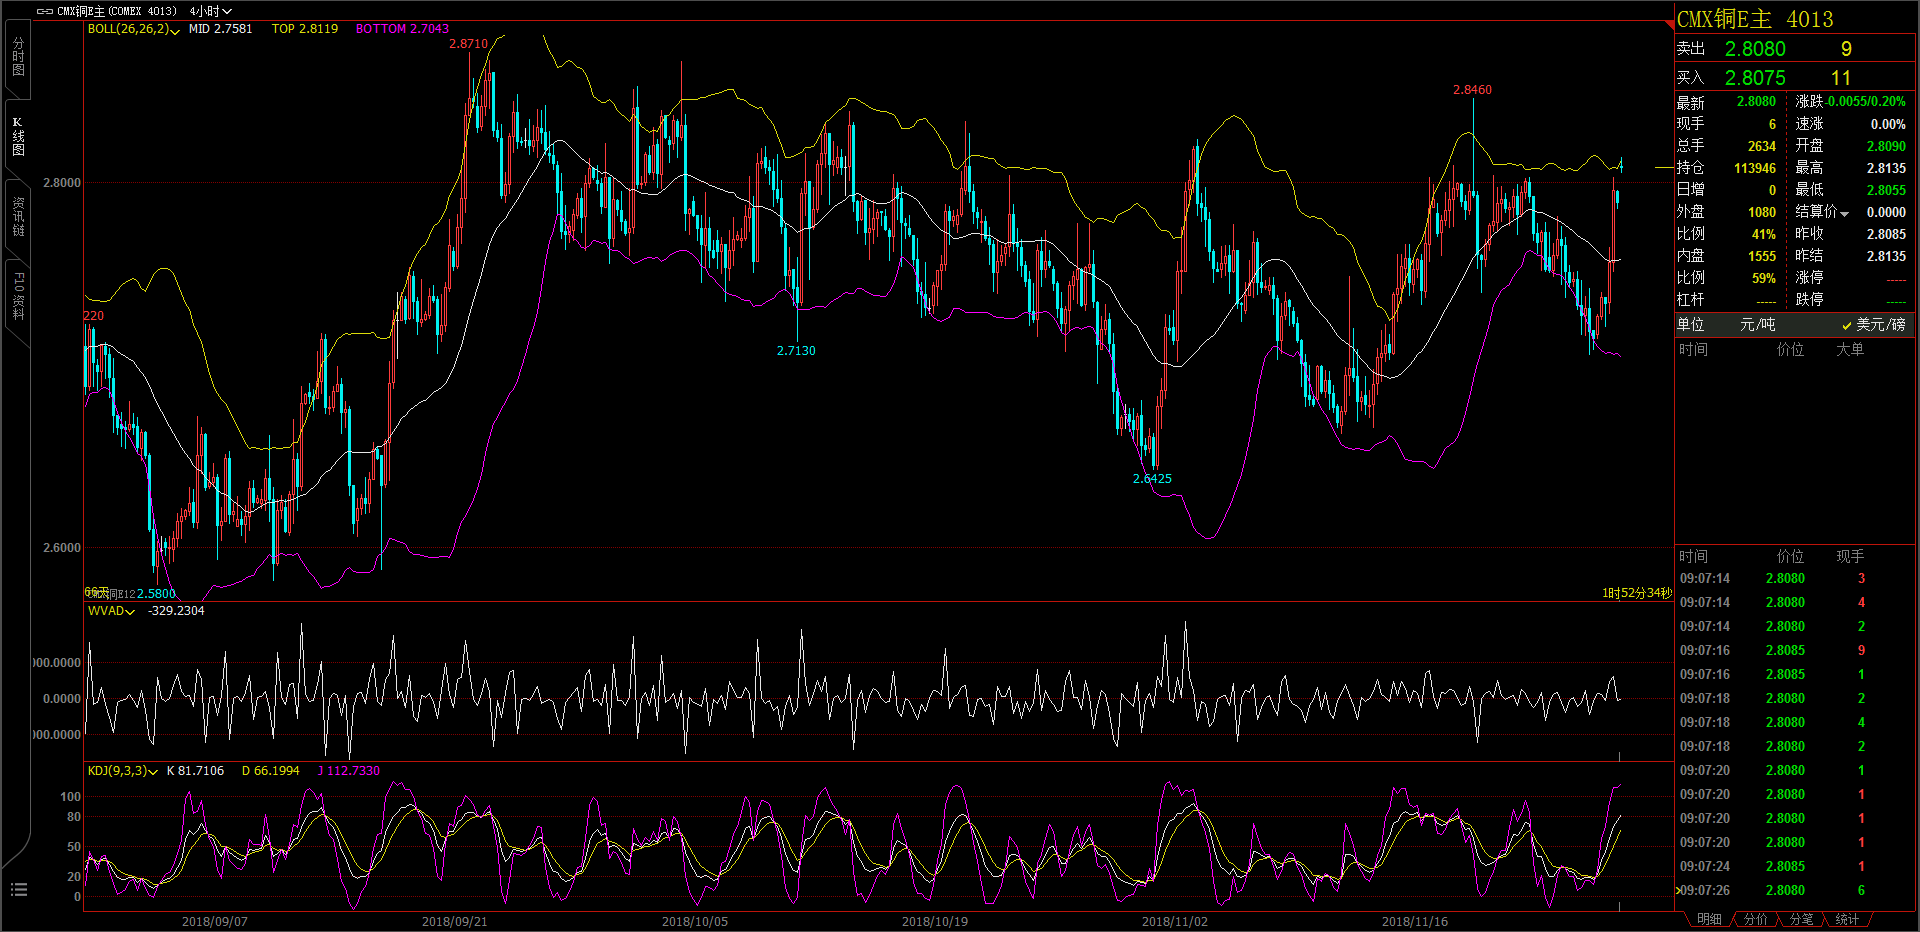Select the latest 09:07:26 trade row

(x=1795, y=891)
